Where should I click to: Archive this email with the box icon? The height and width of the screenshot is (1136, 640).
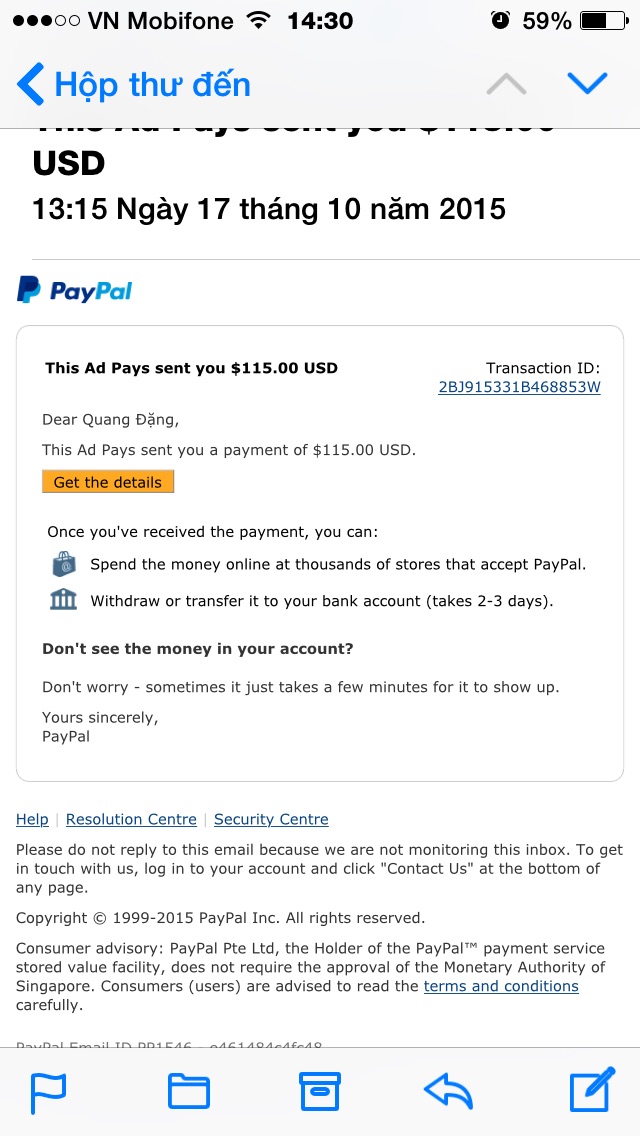click(x=320, y=1091)
